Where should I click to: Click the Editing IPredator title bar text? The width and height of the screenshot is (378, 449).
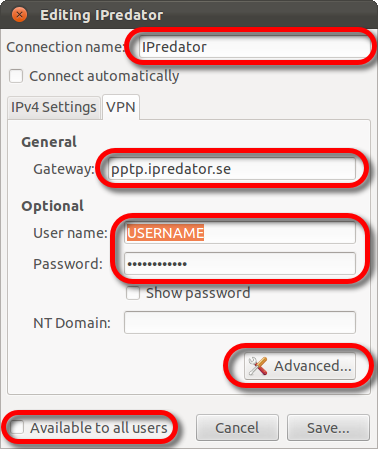[102, 15]
